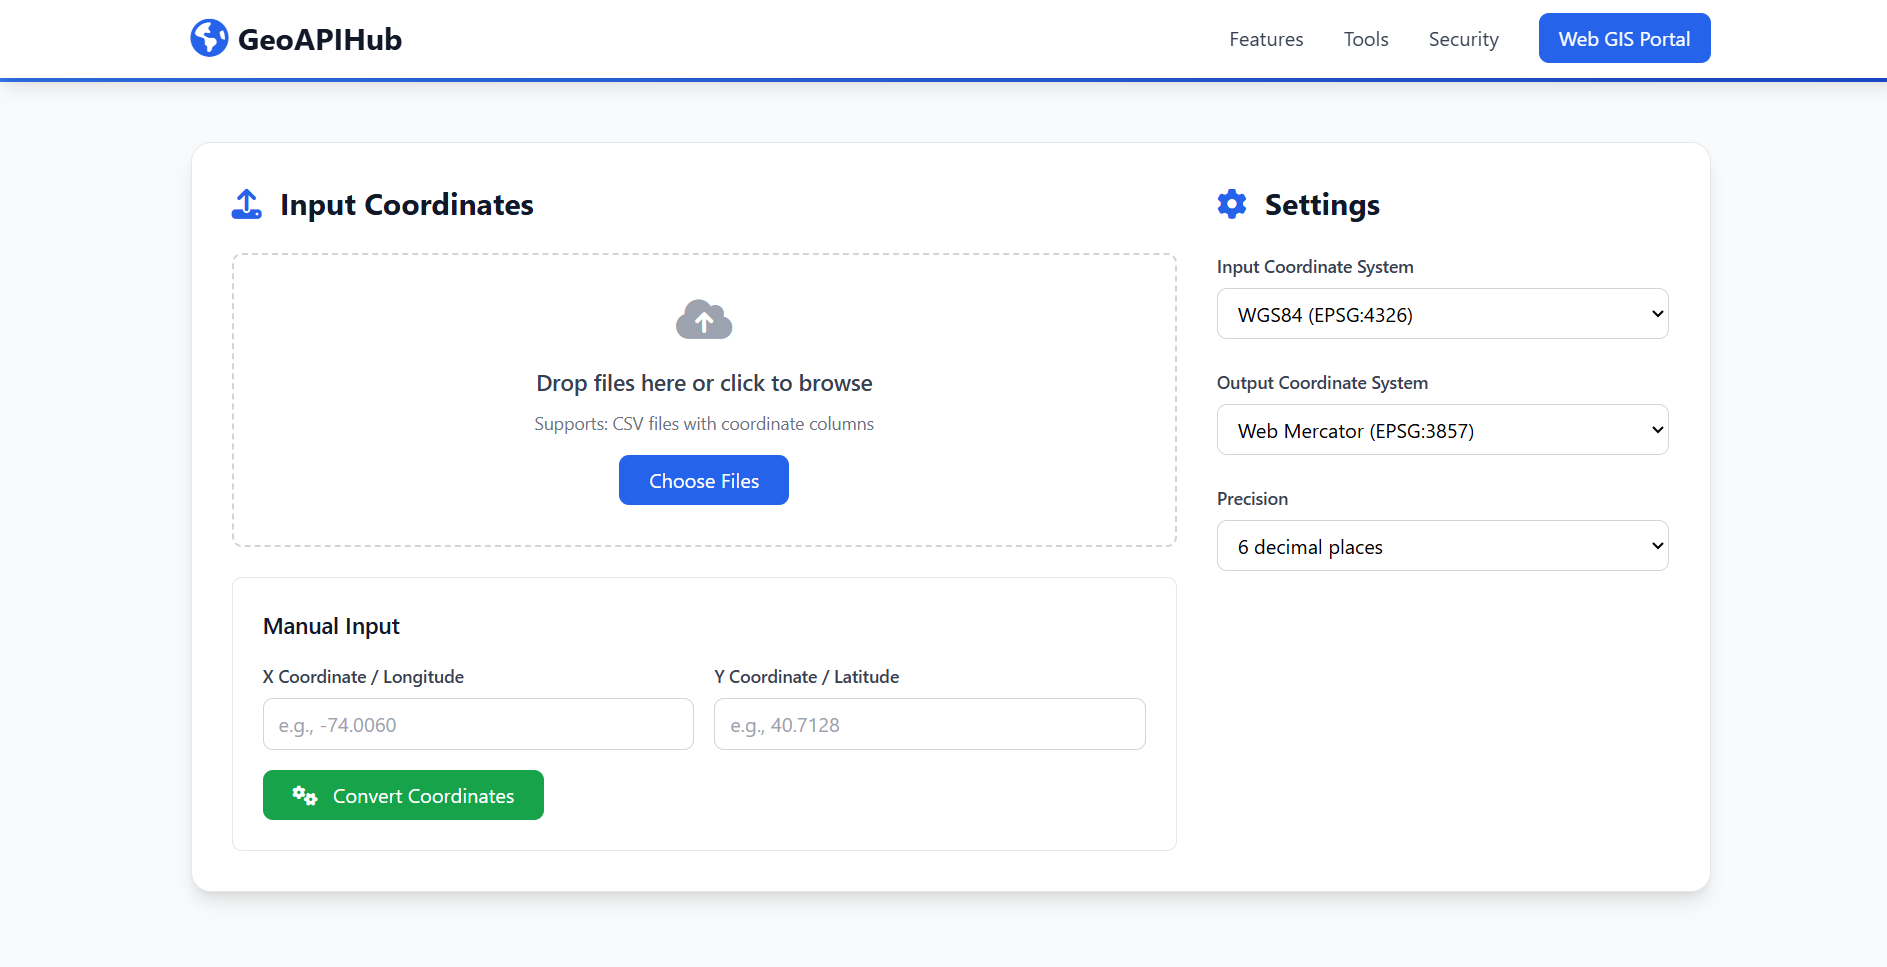Image resolution: width=1887 pixels, height=967 pixels.
Task: Open the Output Coordinate System dropdown
Action: pos(1441,429)
